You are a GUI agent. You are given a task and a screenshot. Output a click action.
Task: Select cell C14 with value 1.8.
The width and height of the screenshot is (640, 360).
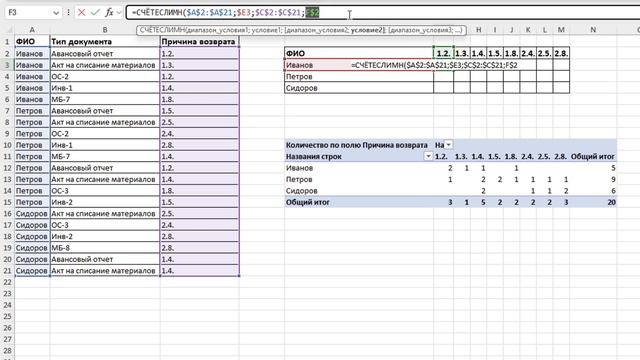point(199,191)
